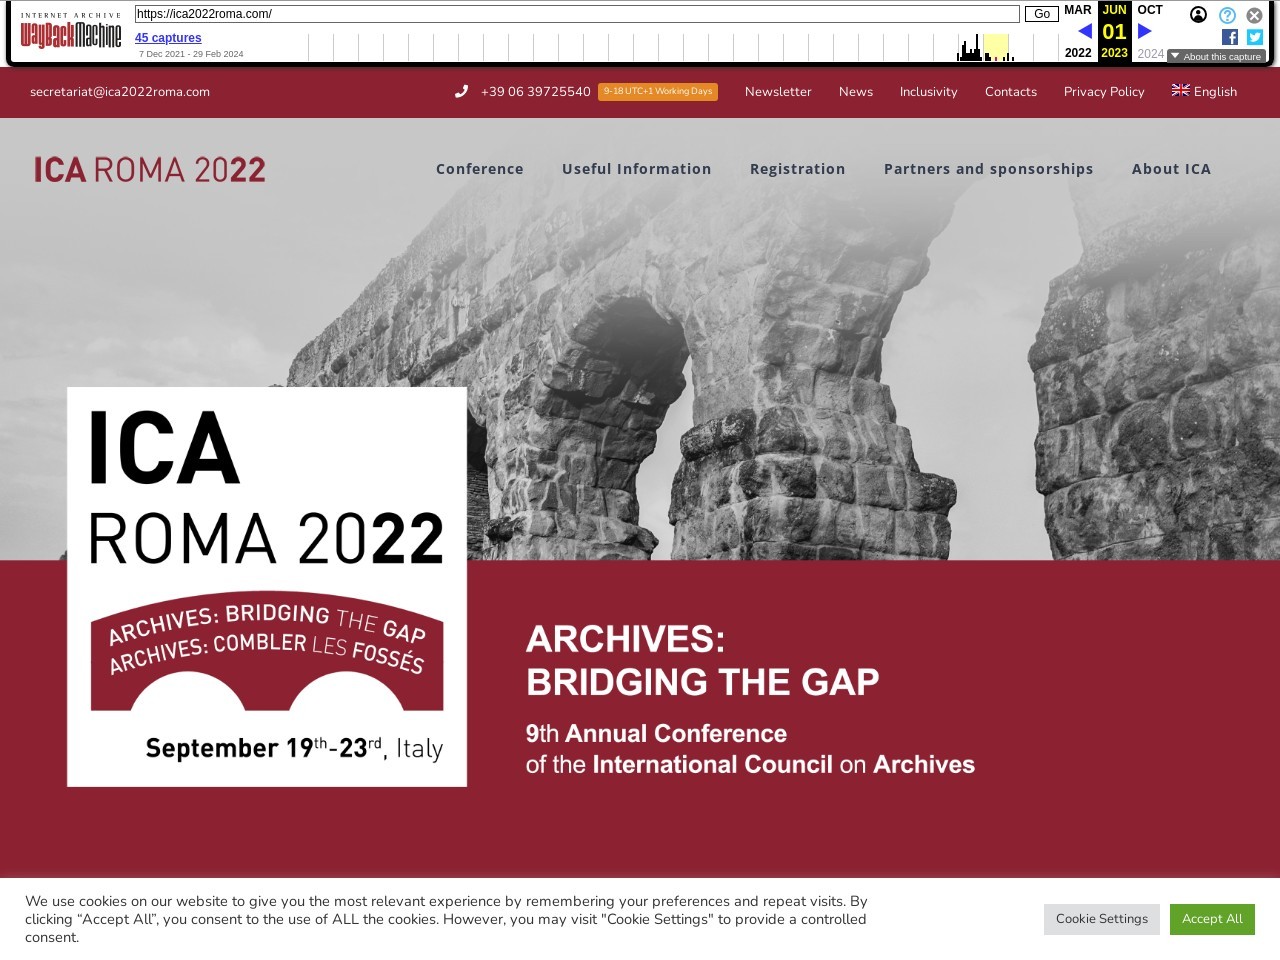Open Cookie Settings
Viewport: 1280px width, 960px height.
(x=1102, y=919)
